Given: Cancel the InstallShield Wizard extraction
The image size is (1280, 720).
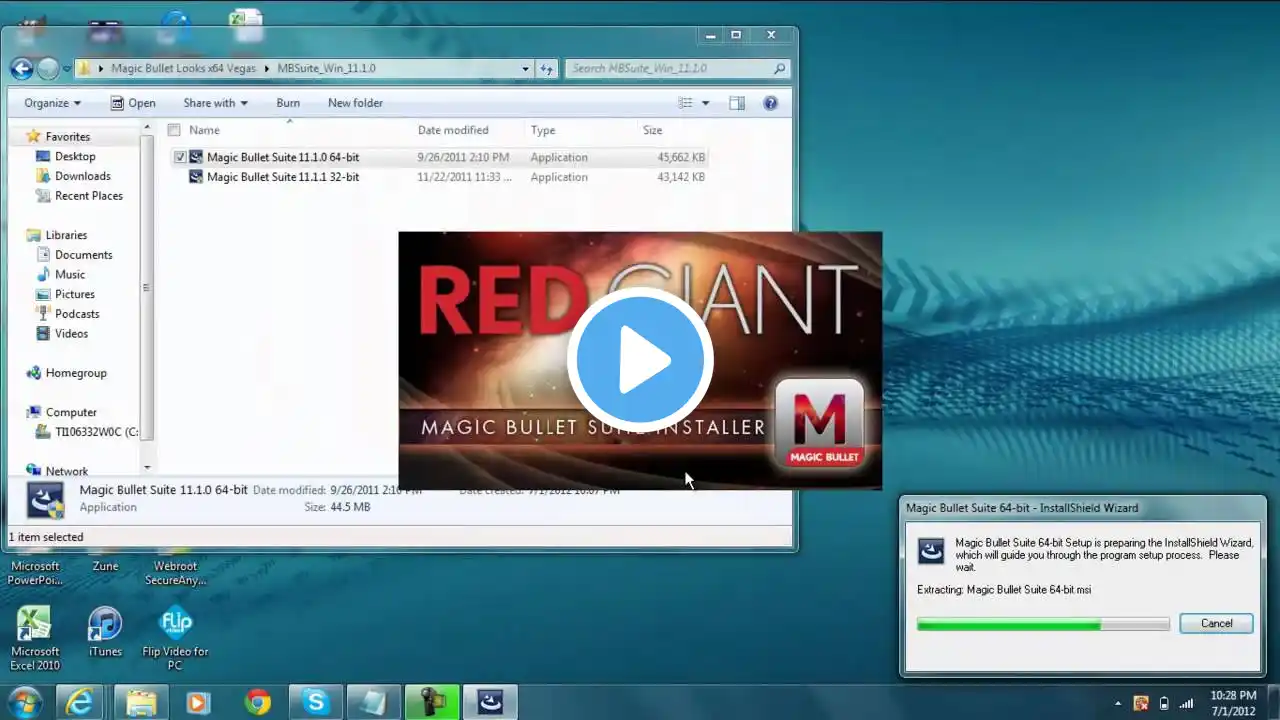Looking at the screenshot, I should tap(1216, 623).
